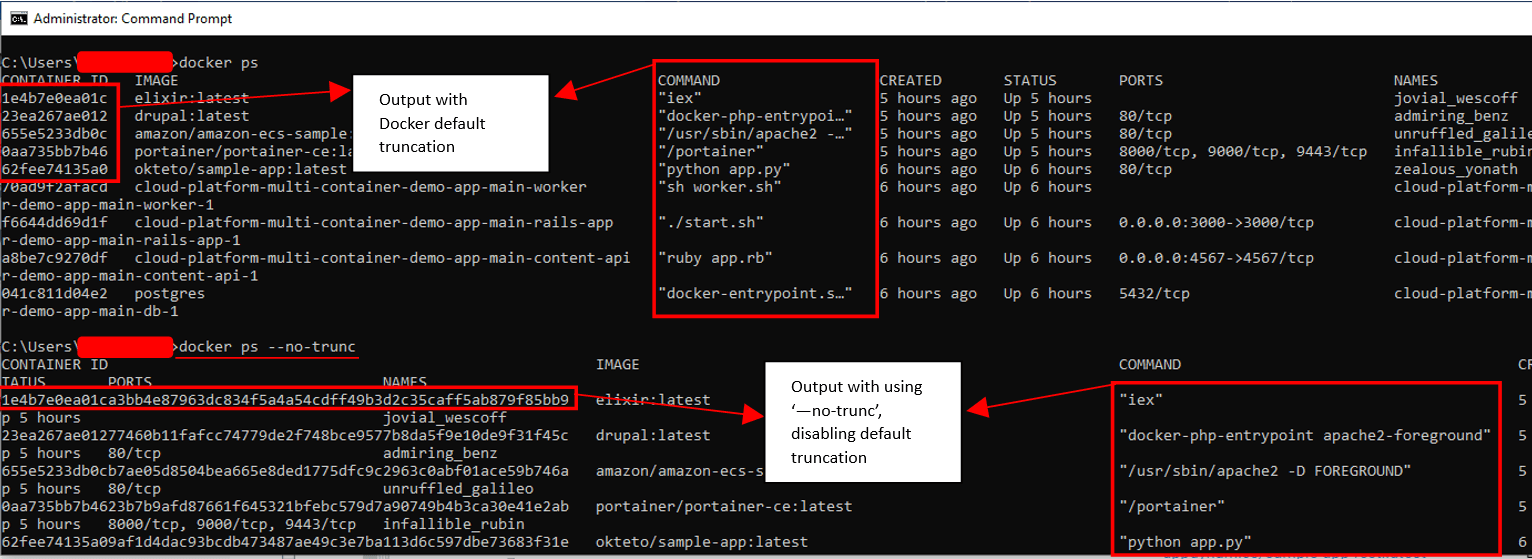Image resolution: width=1532 pixels, height=559 pixels.
Task: Select short container ID 0aa735bb7b46
Action: tap(55, 152)
